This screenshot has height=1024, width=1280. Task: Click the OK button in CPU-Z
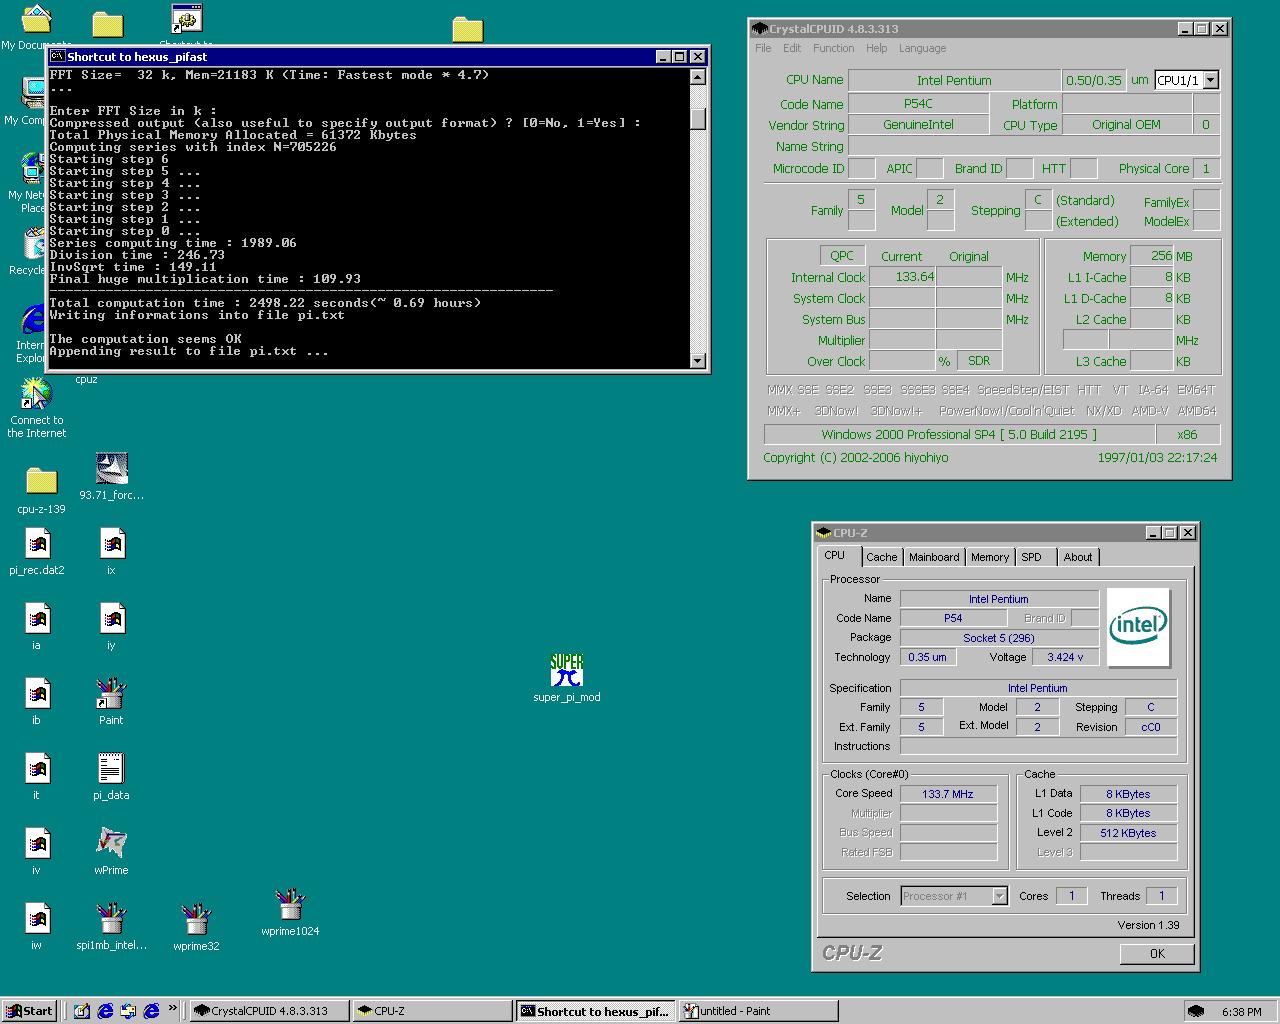point(1156,953)
